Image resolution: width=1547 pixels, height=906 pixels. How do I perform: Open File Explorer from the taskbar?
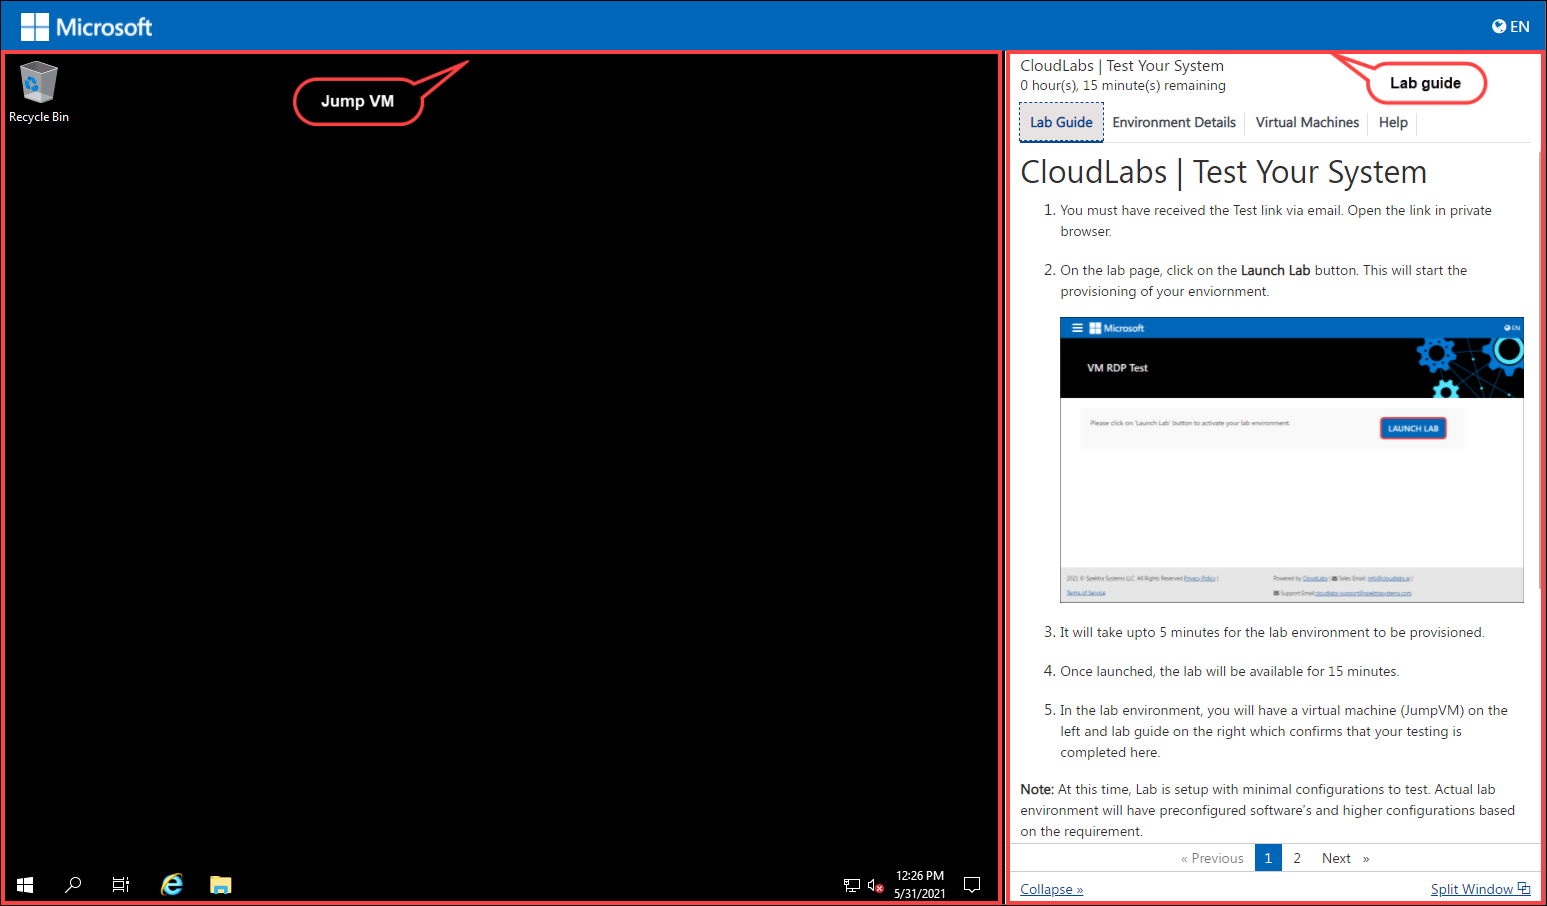(x=221, y=885)
